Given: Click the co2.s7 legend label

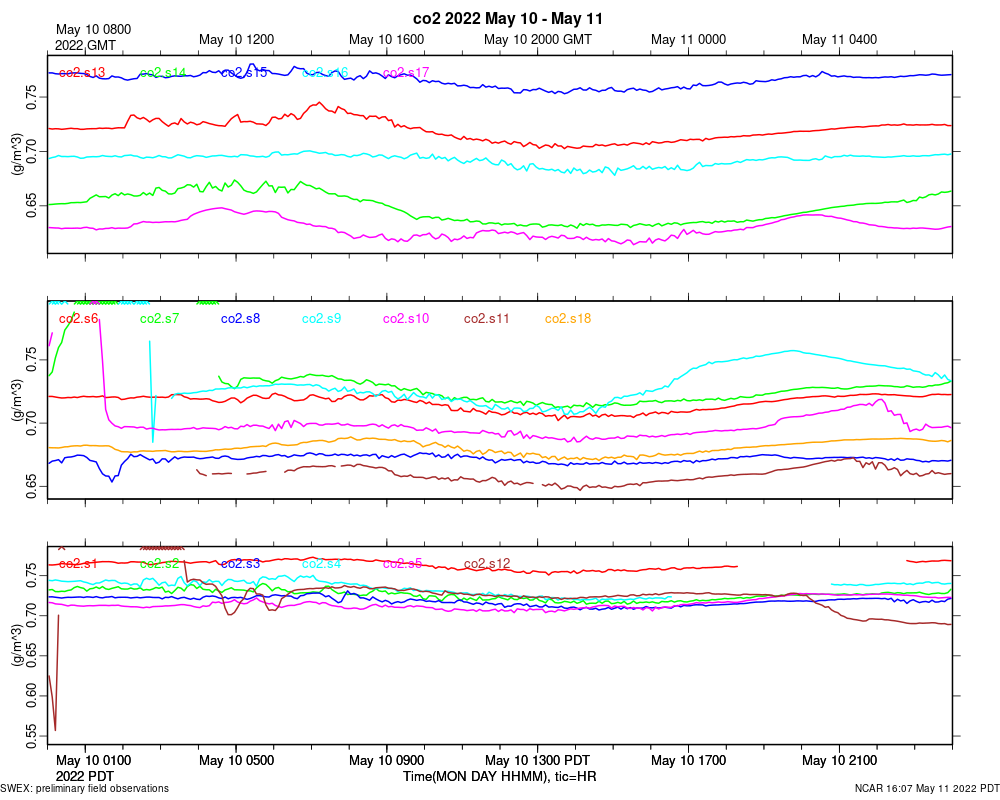Looking at the screenshot, I should [159, 318].
